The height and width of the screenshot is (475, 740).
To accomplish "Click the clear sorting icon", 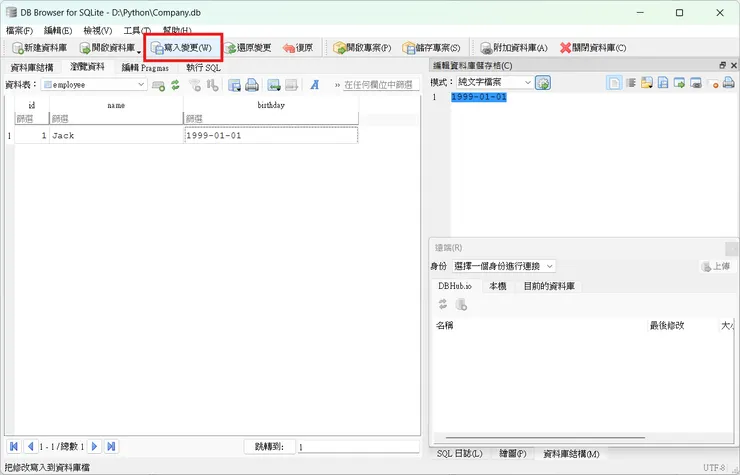I will (212, 85).
